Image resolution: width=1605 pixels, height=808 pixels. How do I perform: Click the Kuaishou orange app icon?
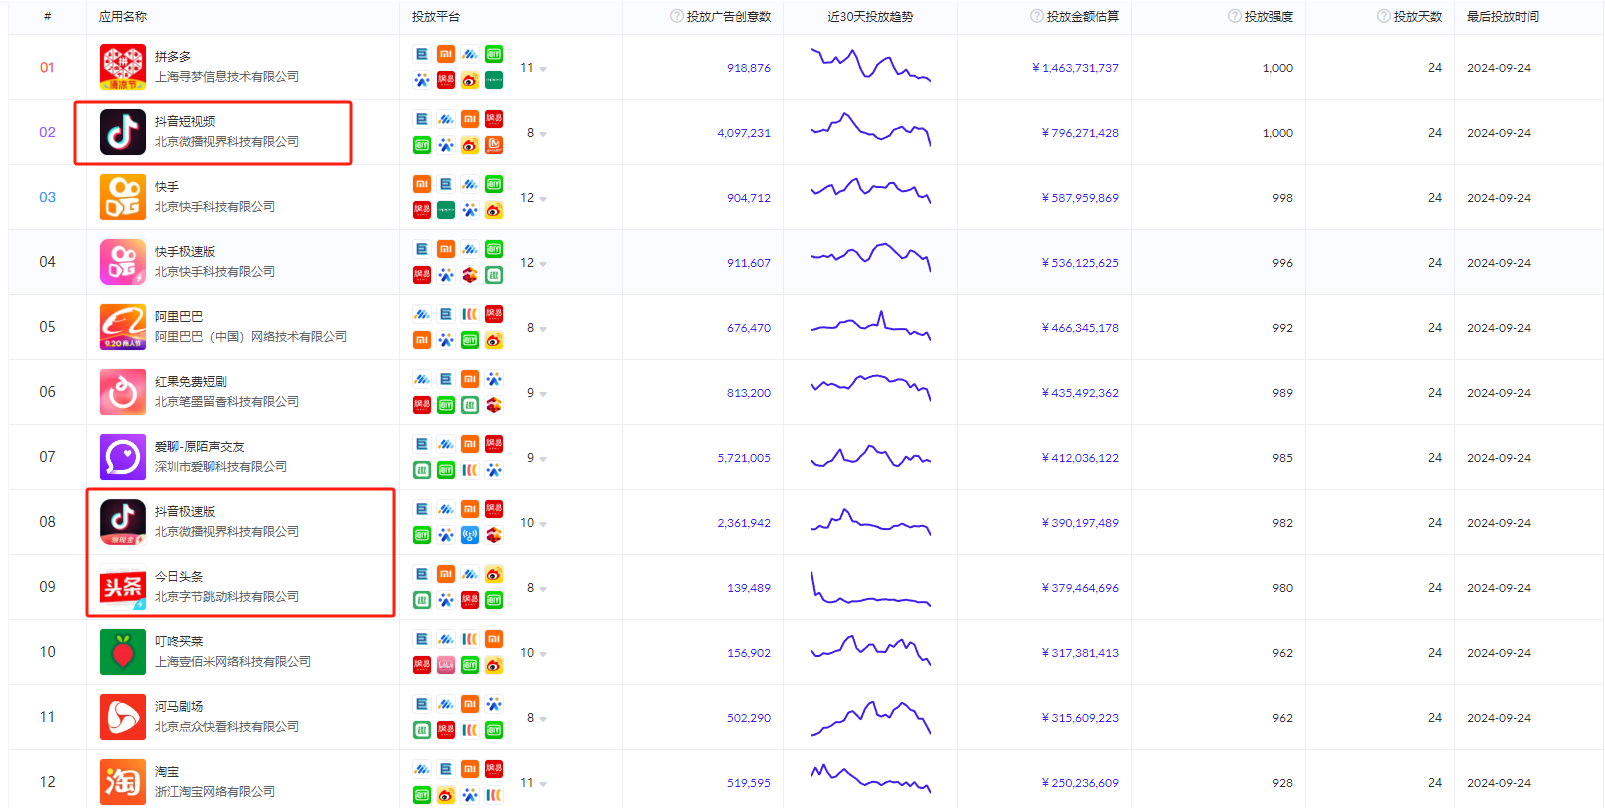pyautogui.click(x=122, y=197)
